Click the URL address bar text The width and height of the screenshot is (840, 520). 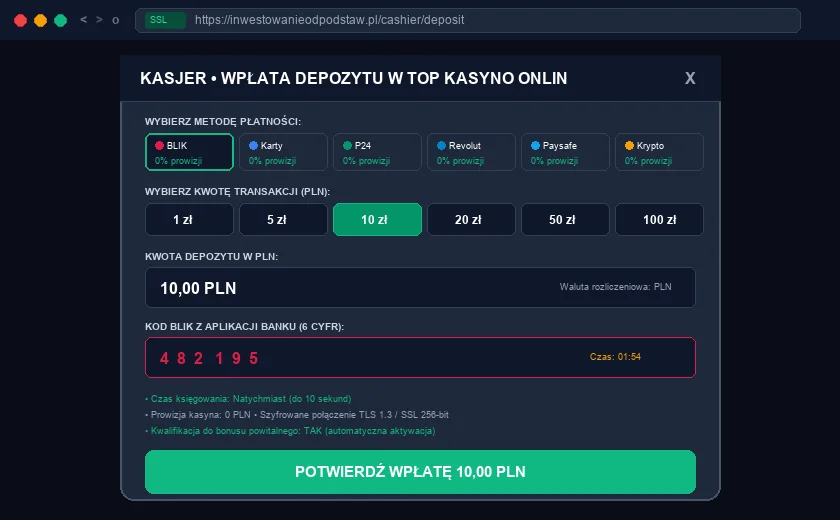329,20
